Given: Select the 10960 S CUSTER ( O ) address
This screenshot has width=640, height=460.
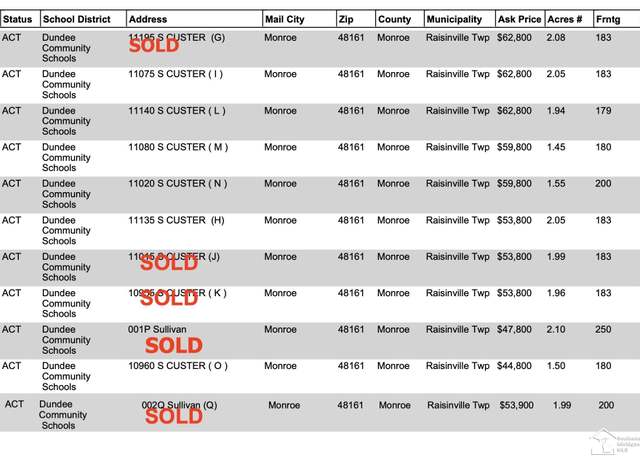Looking at the screenshot, I should (x=178, y=366).
